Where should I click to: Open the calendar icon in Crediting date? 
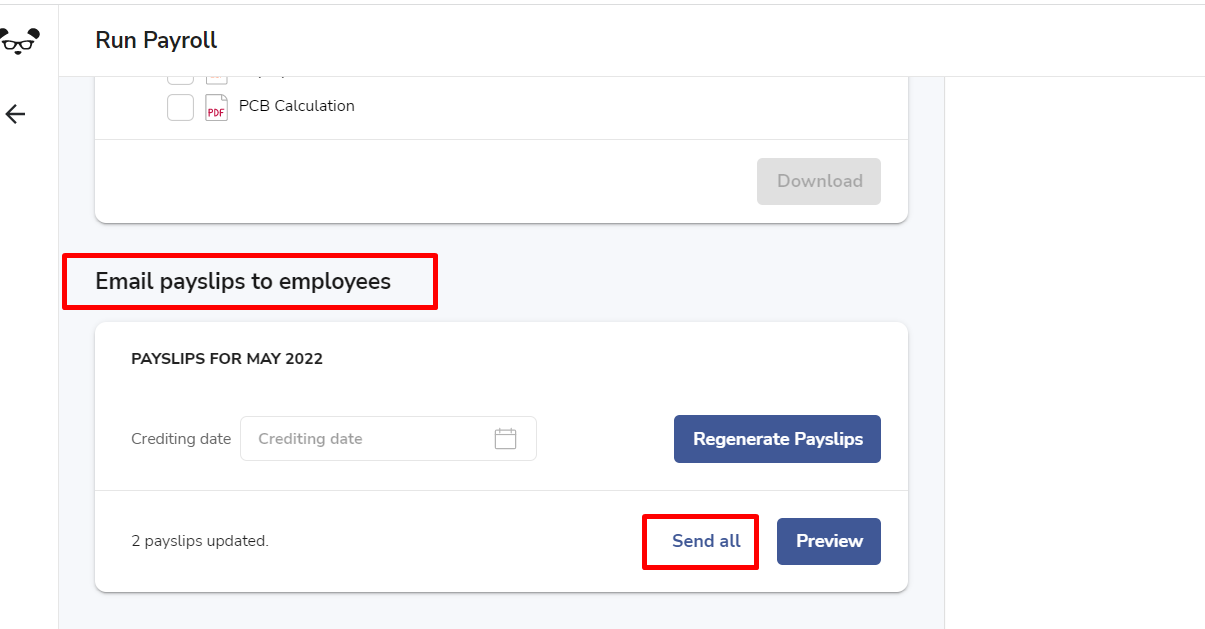point(506,438)
